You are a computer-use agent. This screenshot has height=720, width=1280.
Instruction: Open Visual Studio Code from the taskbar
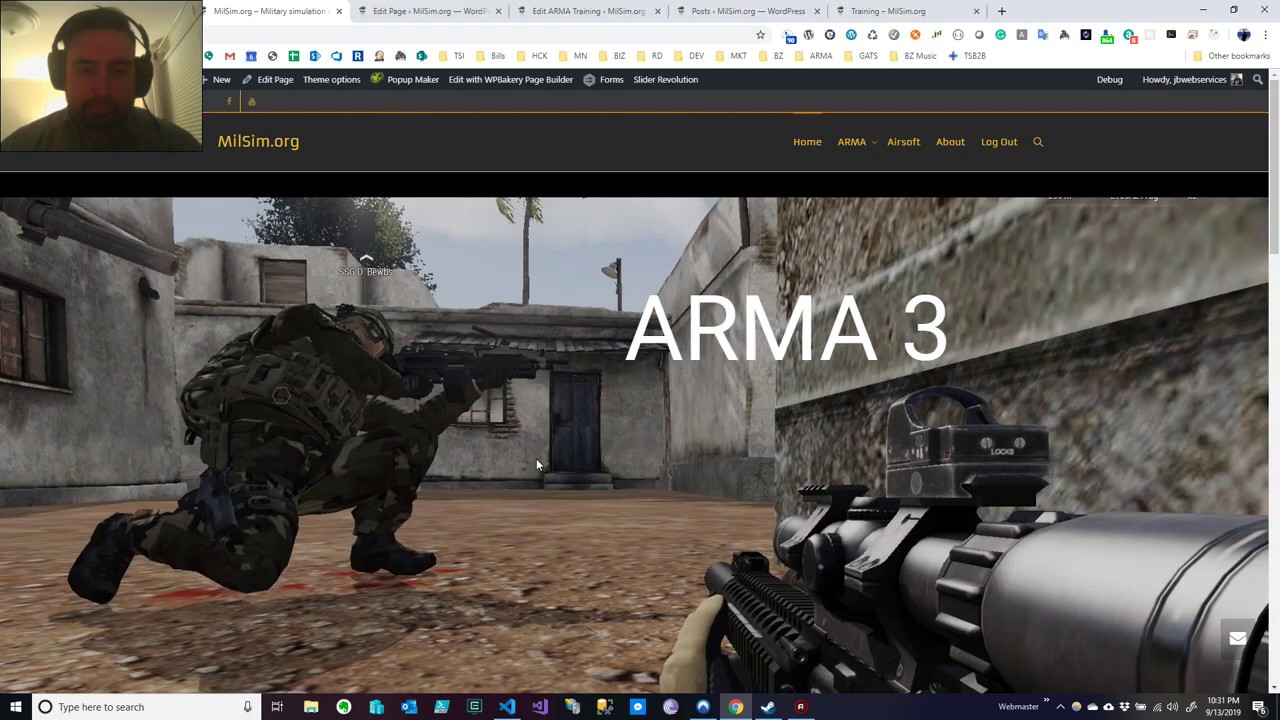pos(507,707)
